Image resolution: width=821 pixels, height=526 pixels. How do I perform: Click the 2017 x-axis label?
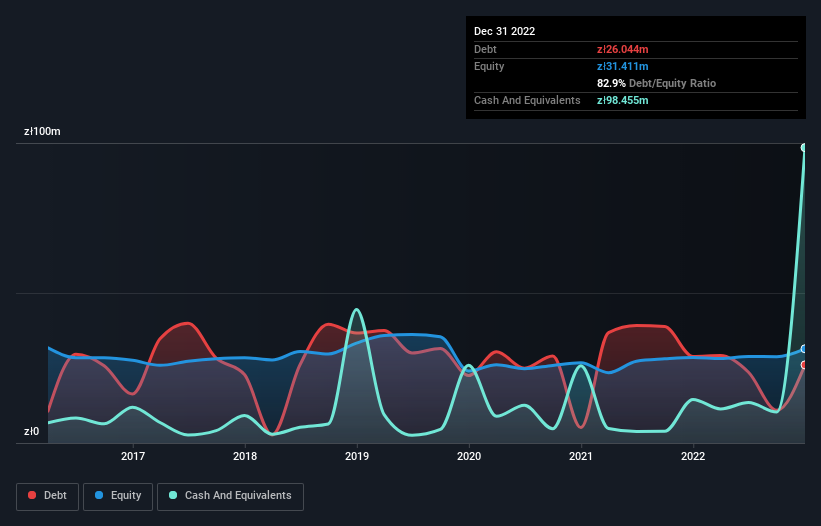[133, 456]
